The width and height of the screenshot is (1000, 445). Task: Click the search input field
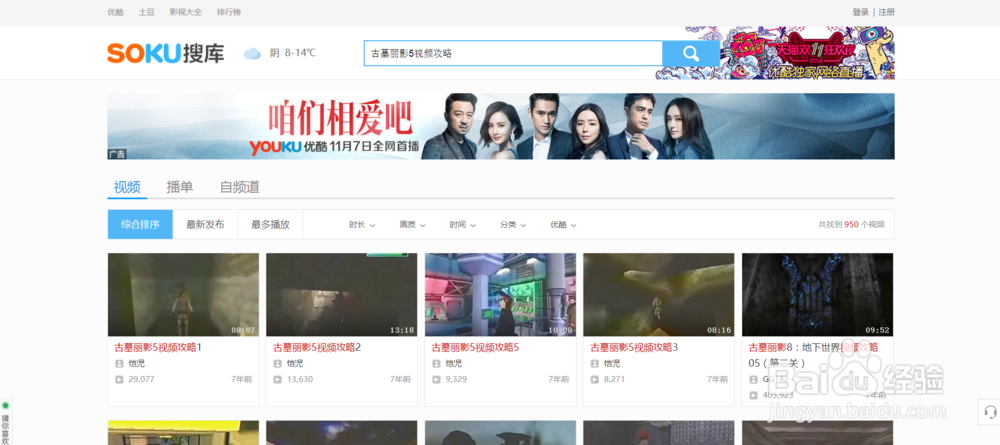click(513, 54)
